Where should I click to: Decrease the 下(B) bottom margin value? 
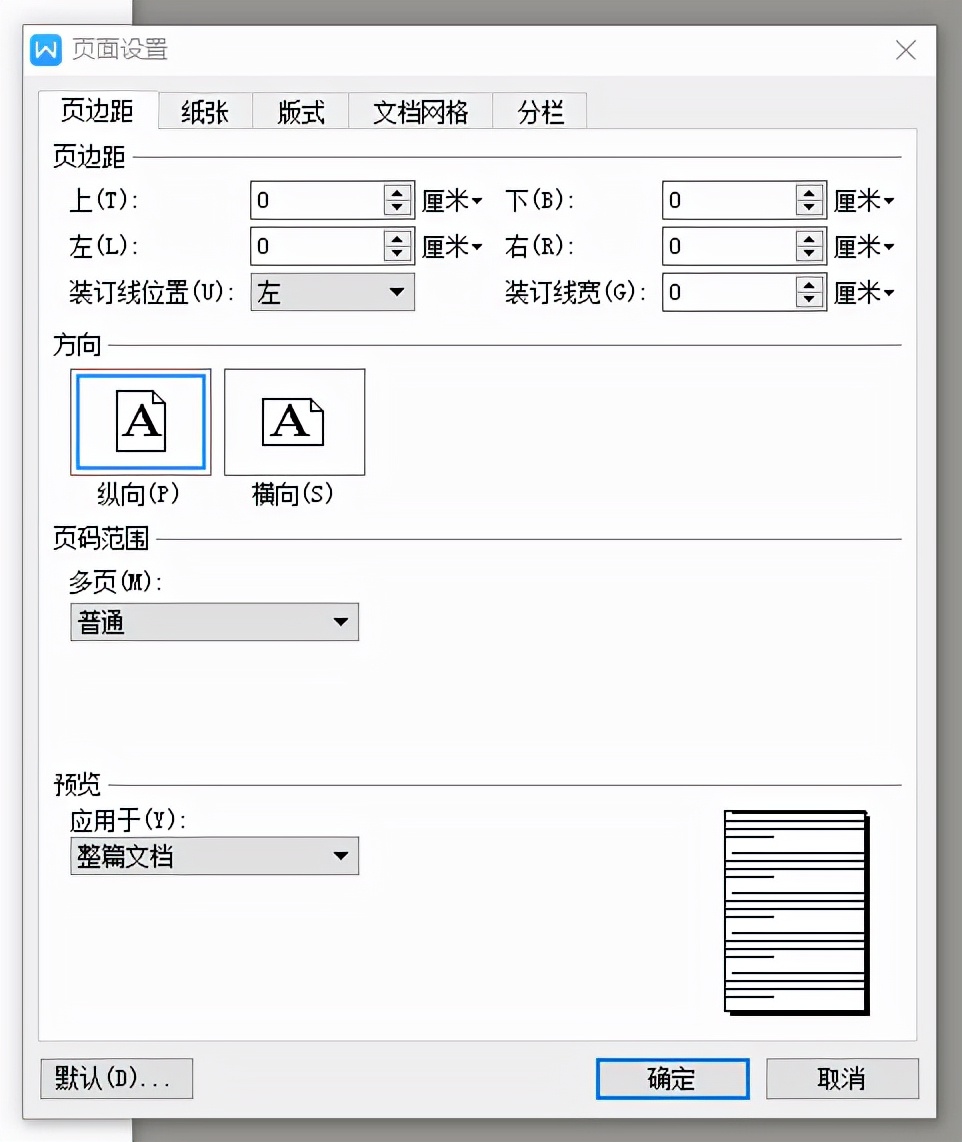coord(809,208)
